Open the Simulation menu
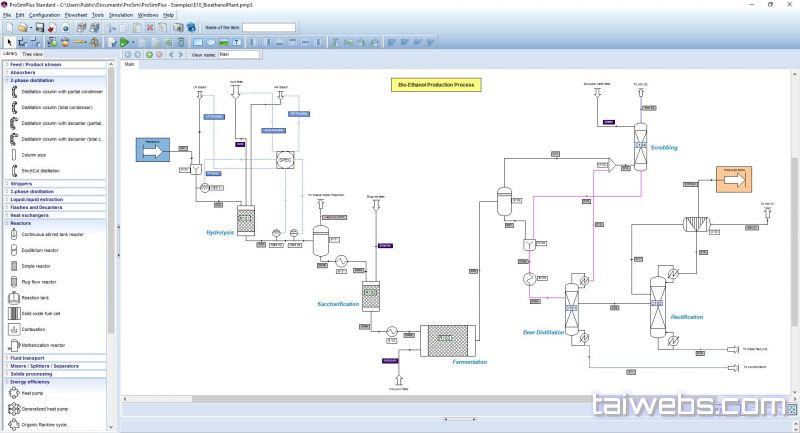 click(120, 15)
